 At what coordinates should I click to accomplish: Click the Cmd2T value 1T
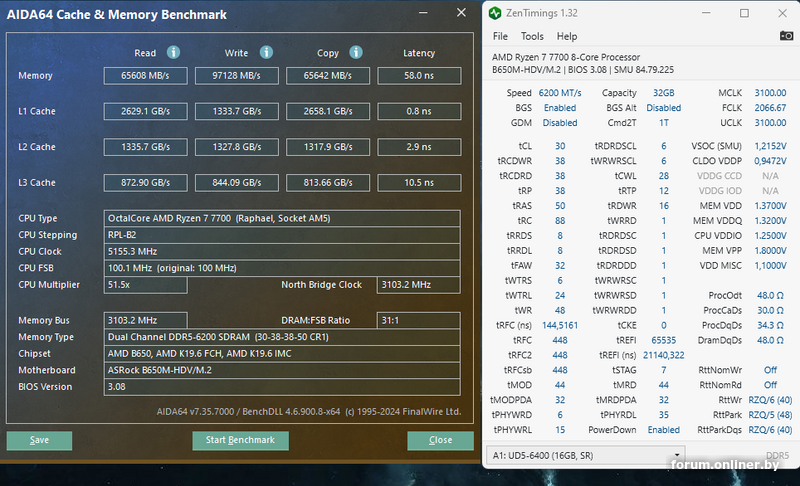coord(664,123)
